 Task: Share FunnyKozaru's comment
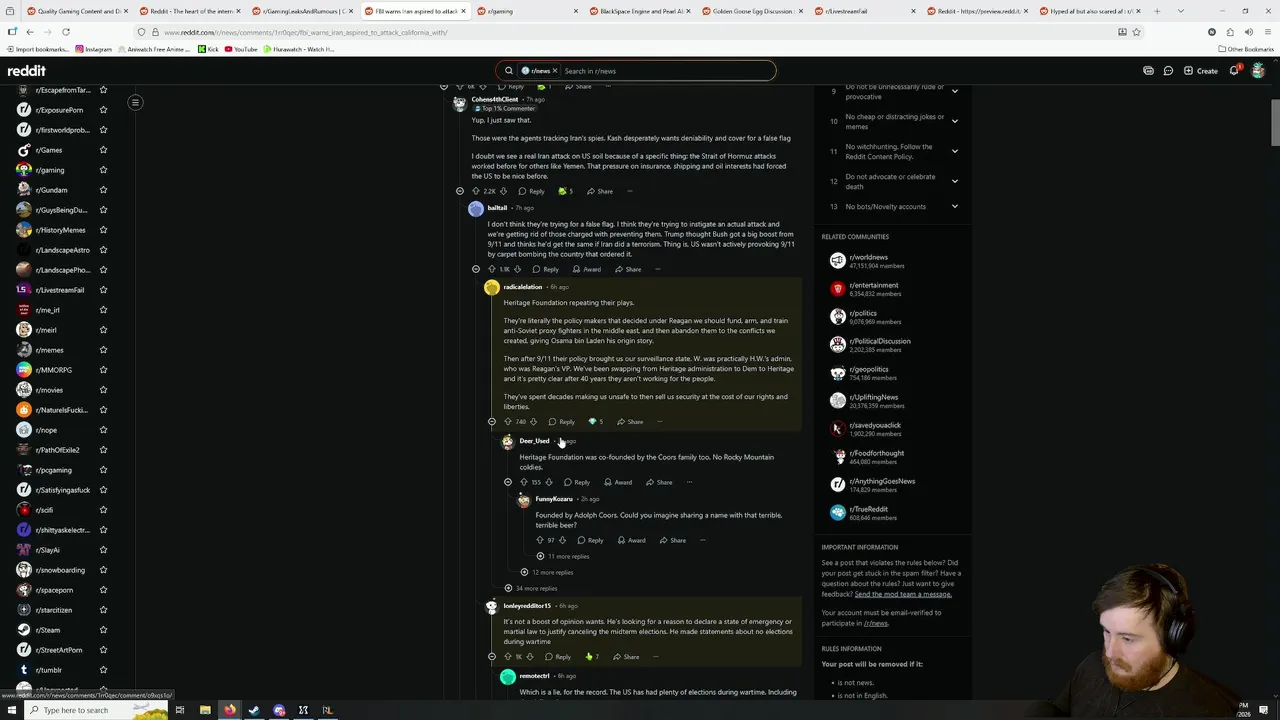pyautogui.click(x=672, y=540)
